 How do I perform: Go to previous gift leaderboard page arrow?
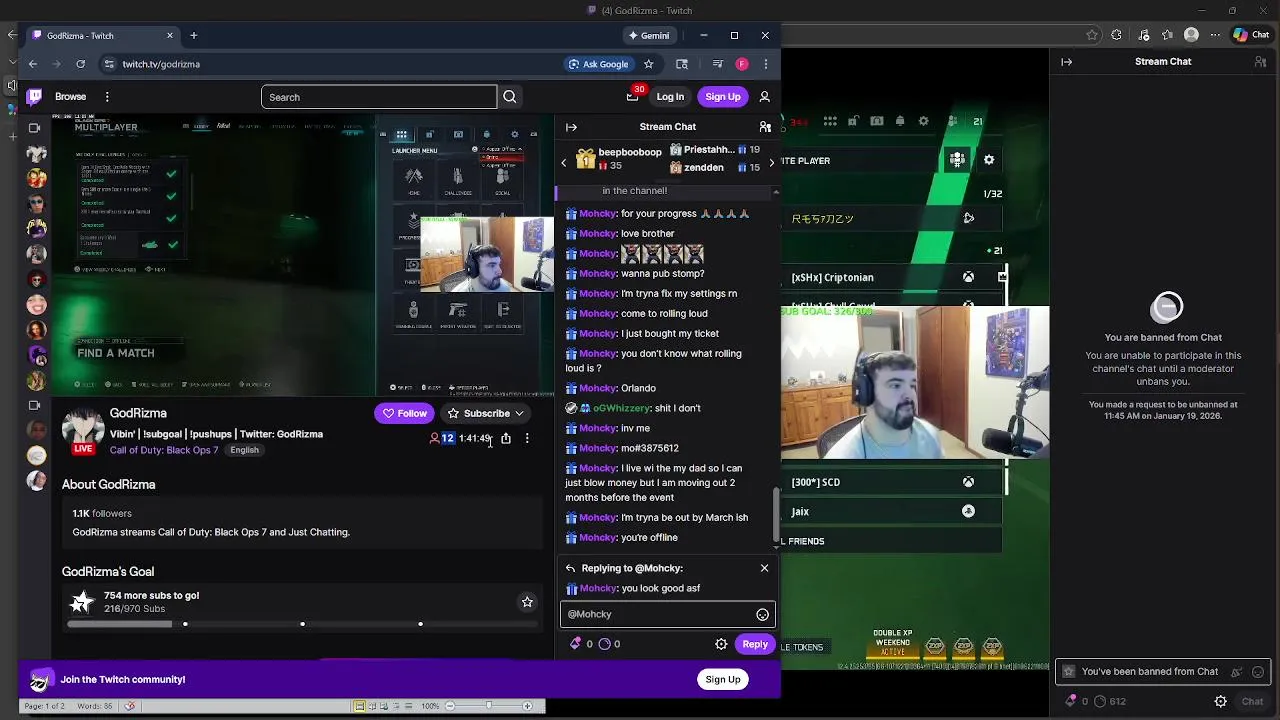pos(563,161)
